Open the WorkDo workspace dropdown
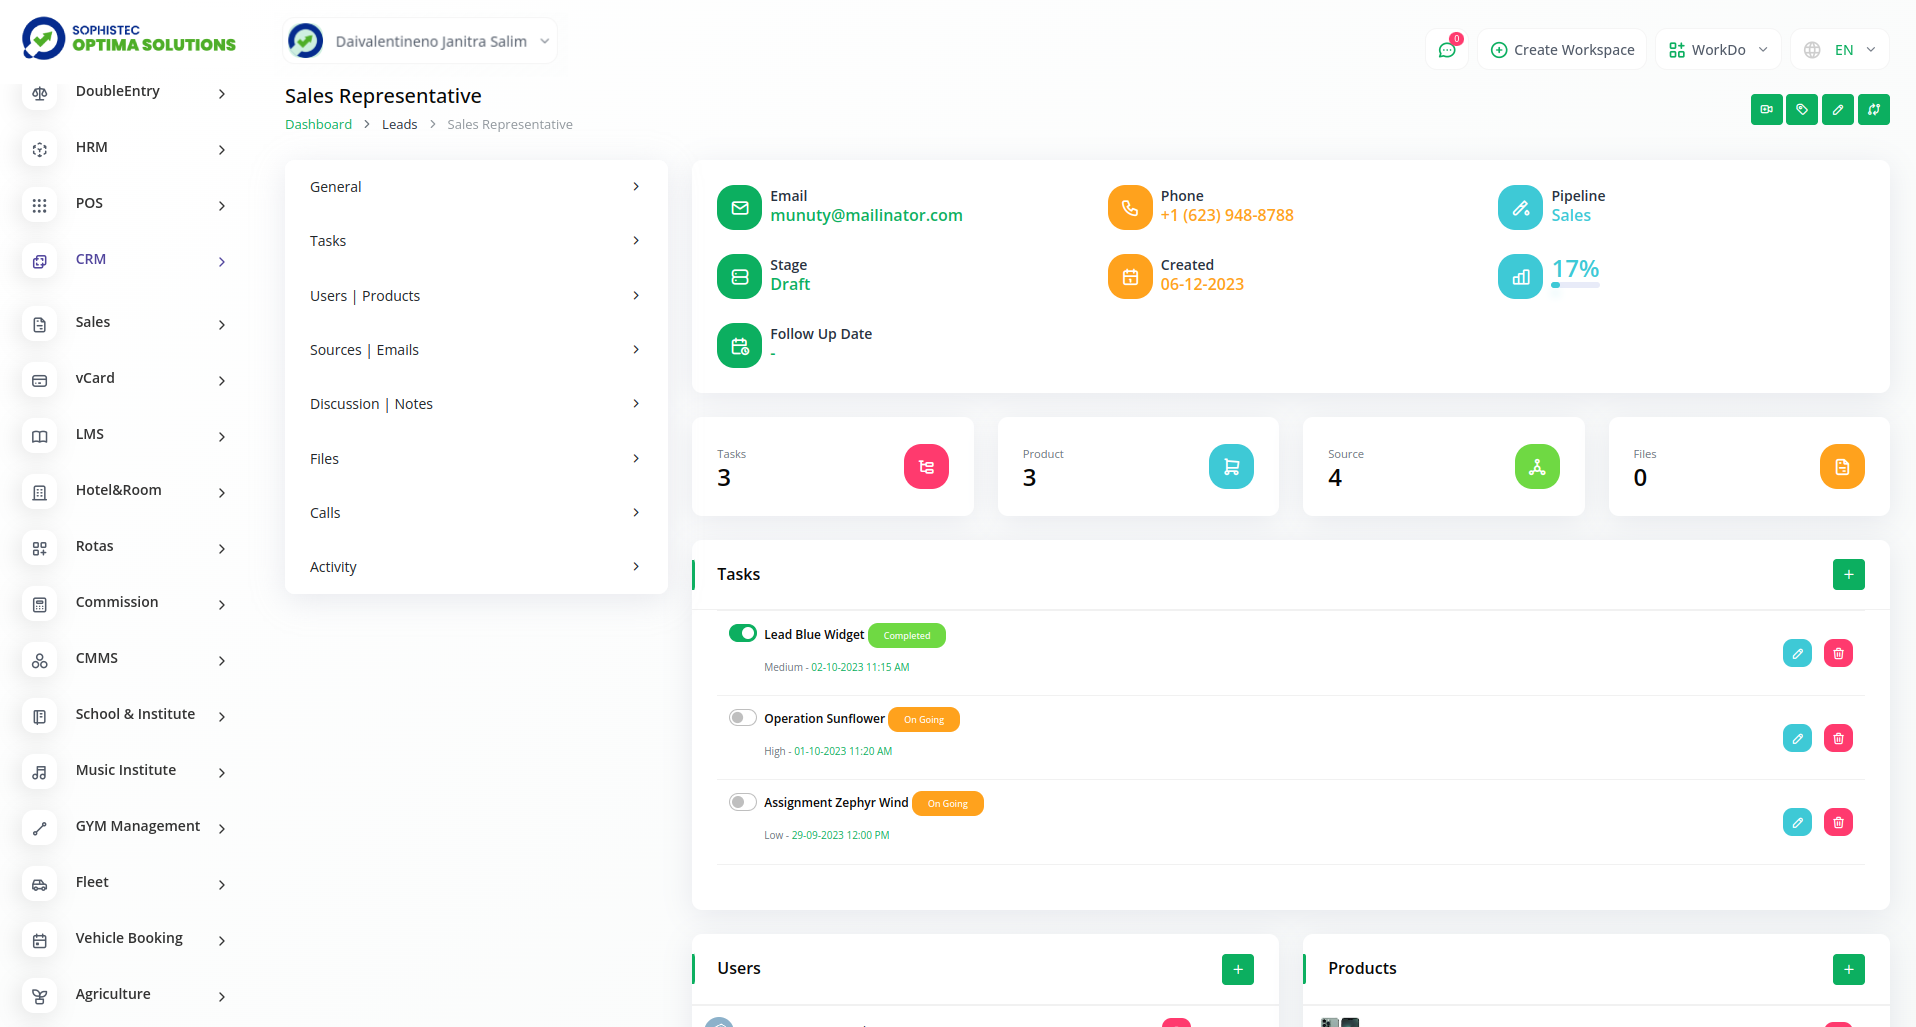Image resolution: width=1916 pixels, height=1027 pixels. coord(1719,50)
